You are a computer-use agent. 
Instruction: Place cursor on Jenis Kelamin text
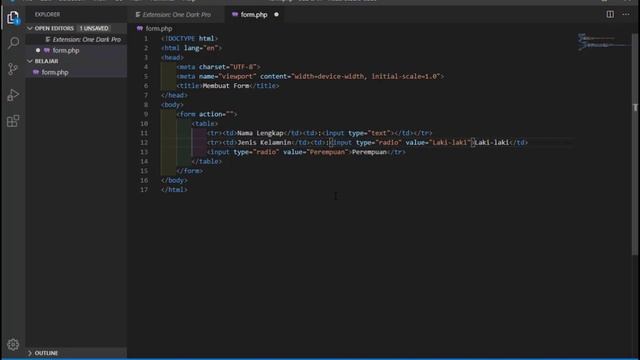pos(264,142)
